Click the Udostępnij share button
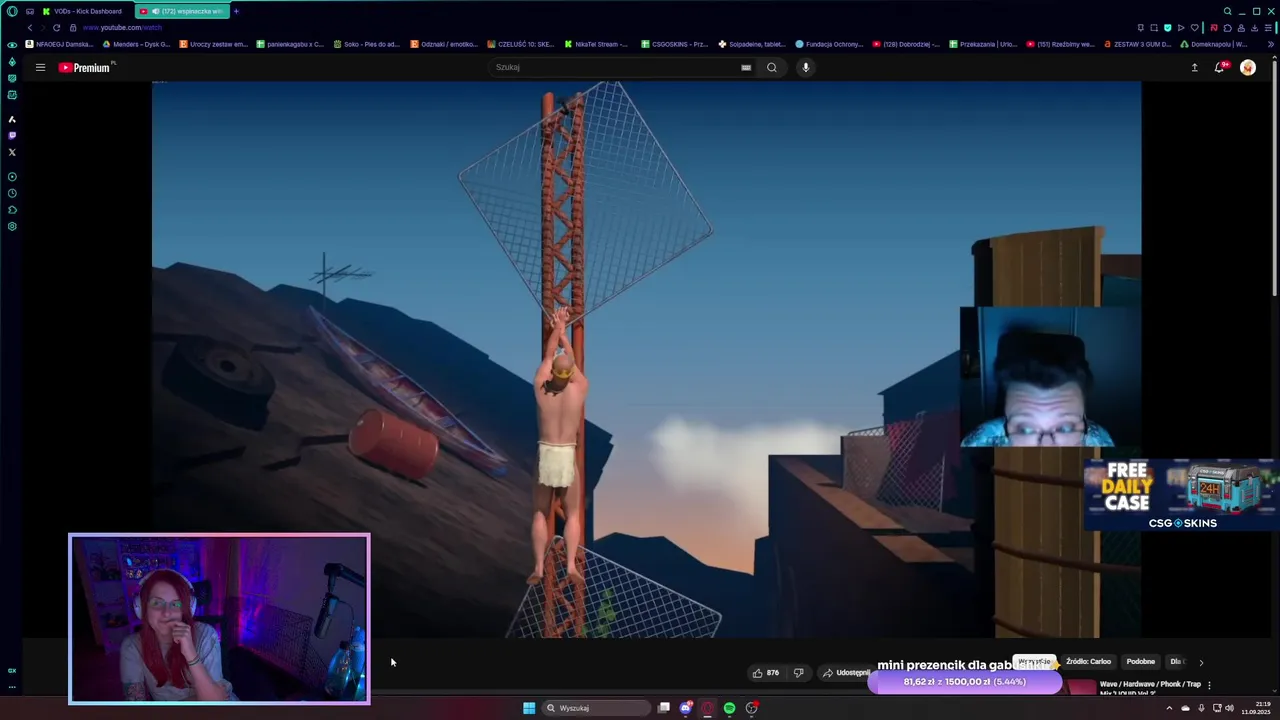Viewport: 1280px width, 720px height. (x=847, y=673)
